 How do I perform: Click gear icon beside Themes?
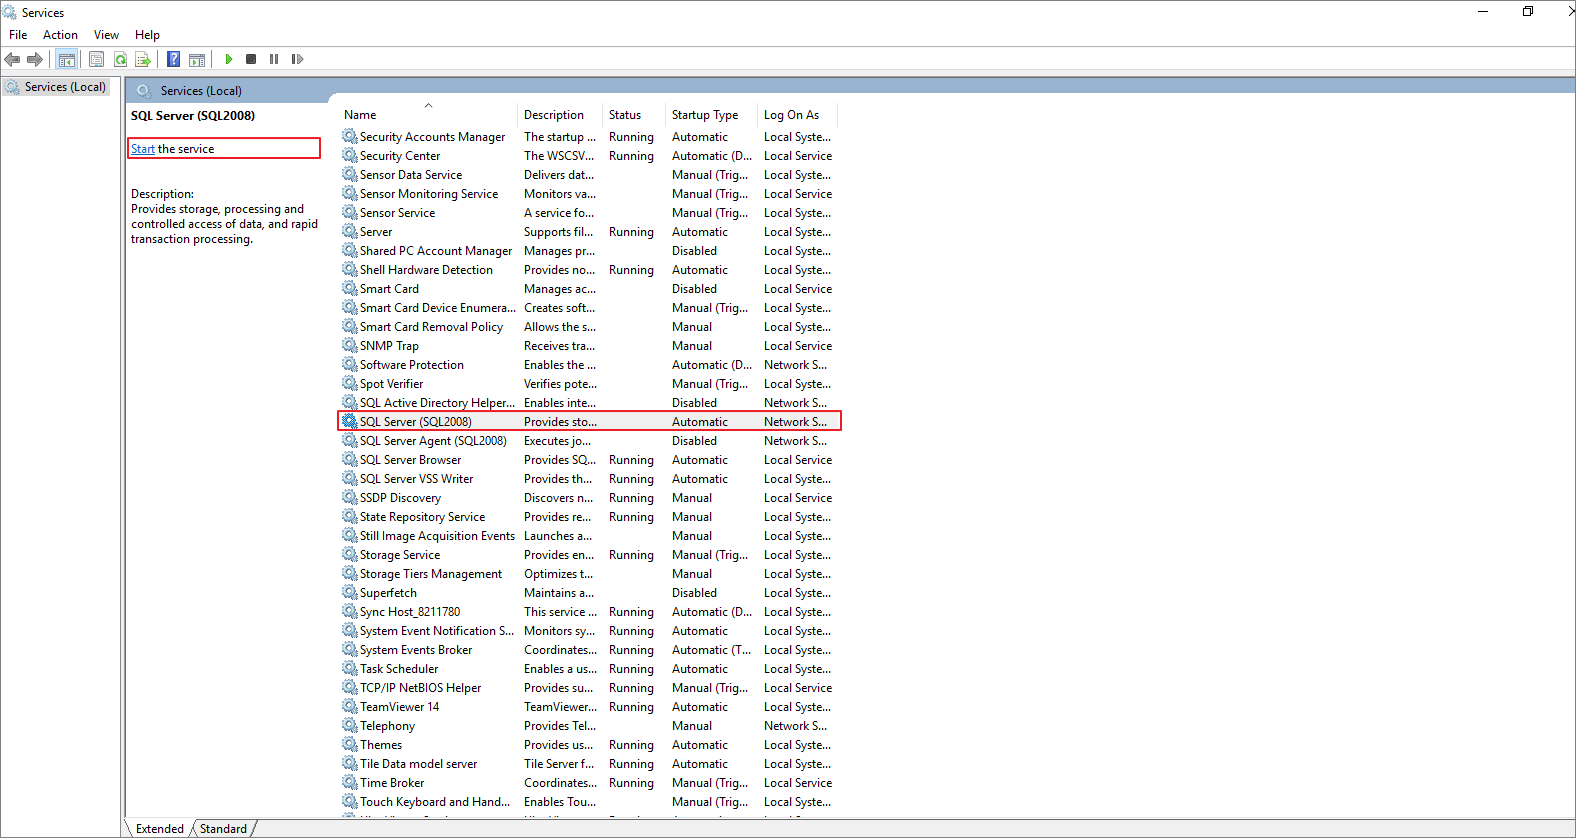(x=350, y=744)
